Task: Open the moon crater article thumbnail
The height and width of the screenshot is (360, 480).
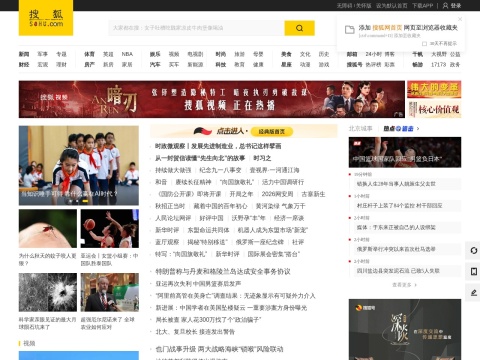Action: (x=48, y=292)
